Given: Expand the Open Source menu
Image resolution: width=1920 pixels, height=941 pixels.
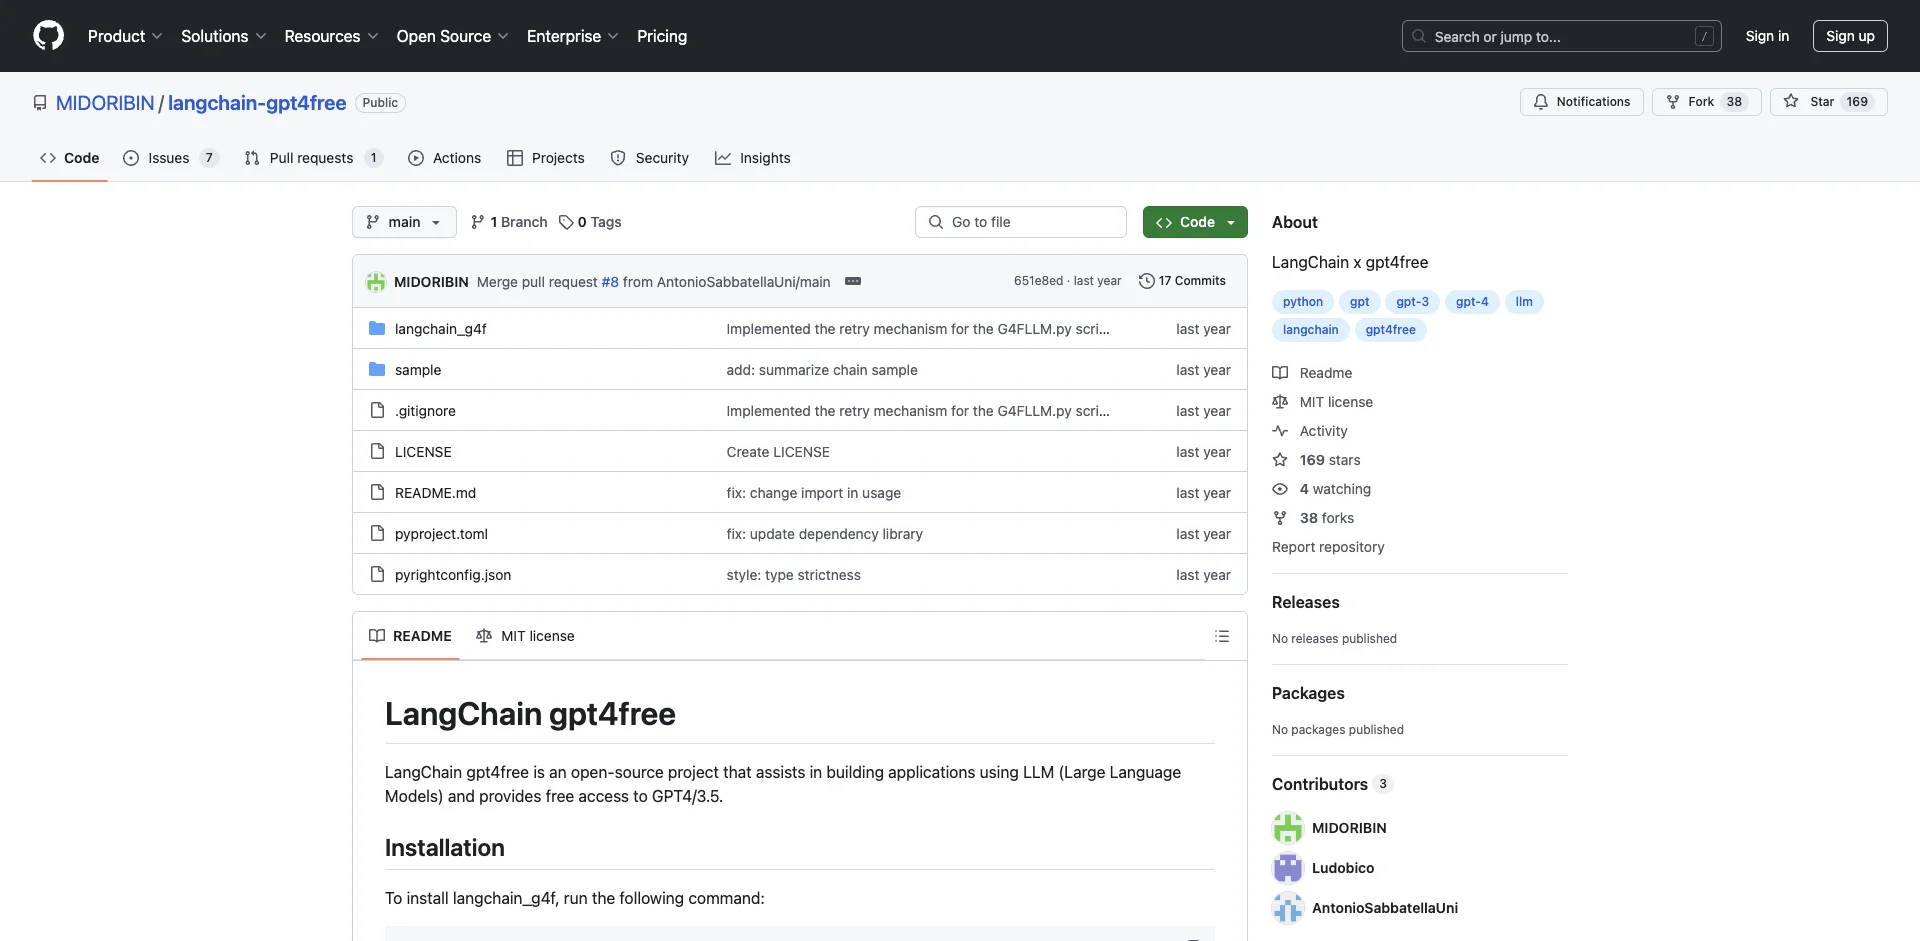Looking at the screenshot, I should click(x=452, y=36).
